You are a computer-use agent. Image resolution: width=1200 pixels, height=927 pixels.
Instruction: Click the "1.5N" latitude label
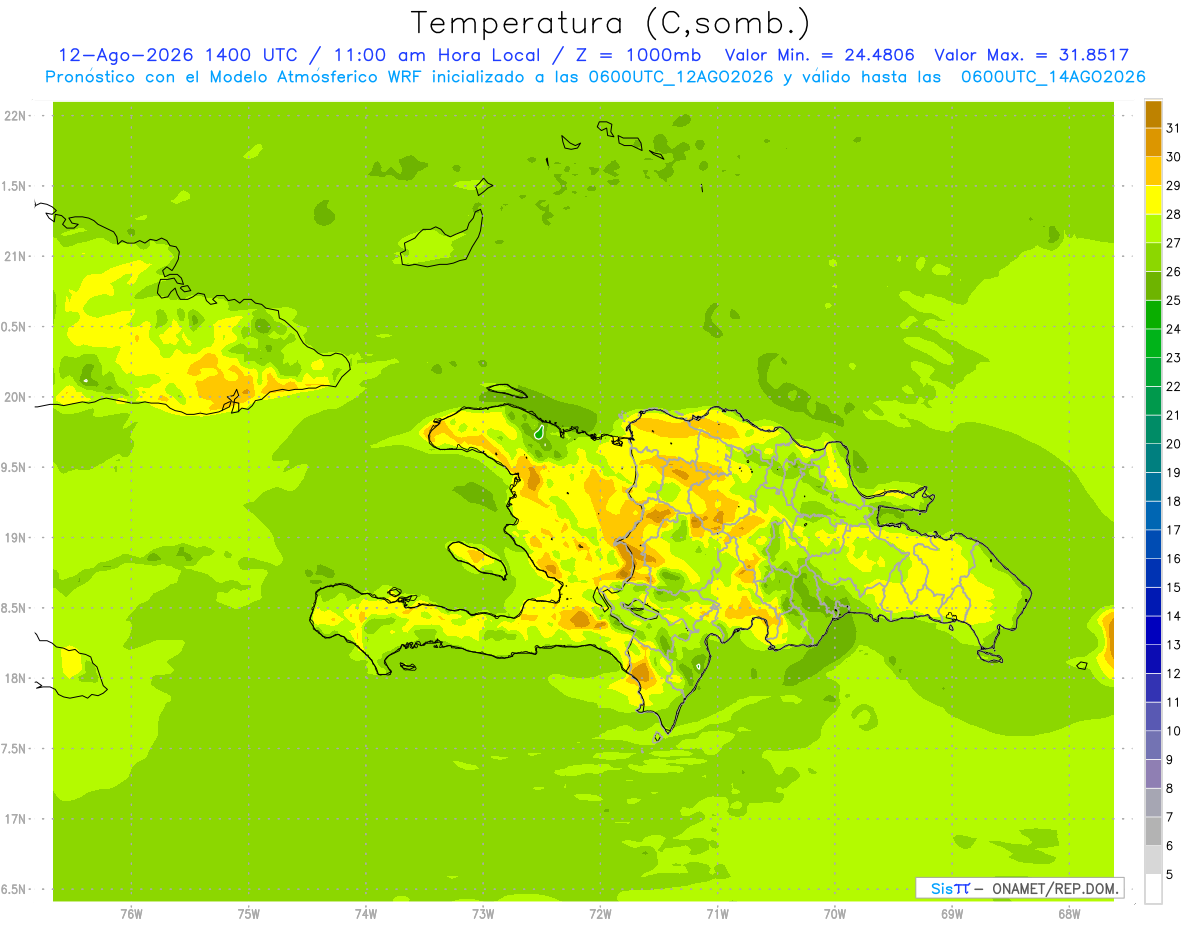14,186
